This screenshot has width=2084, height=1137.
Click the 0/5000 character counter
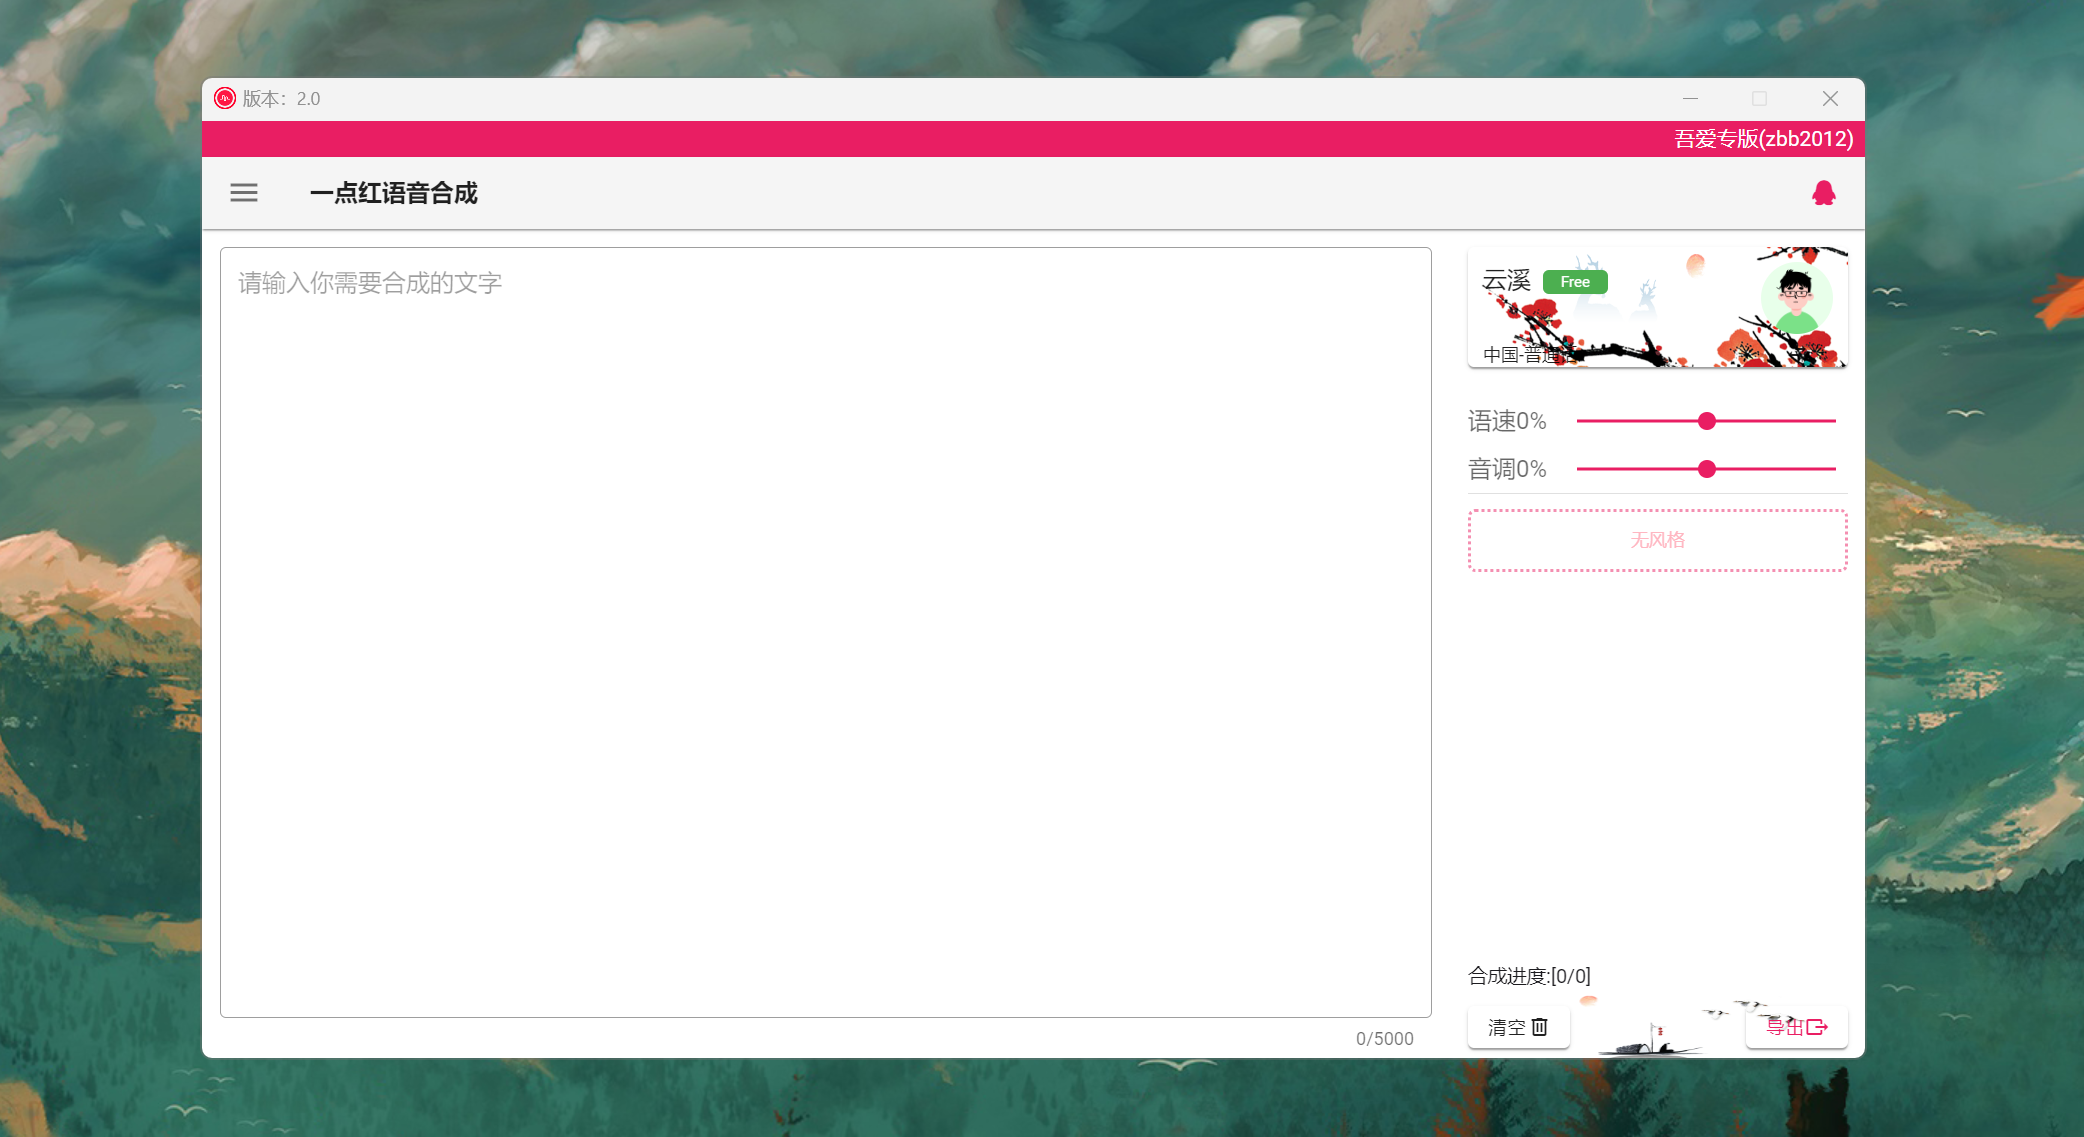point(1384,1039)
